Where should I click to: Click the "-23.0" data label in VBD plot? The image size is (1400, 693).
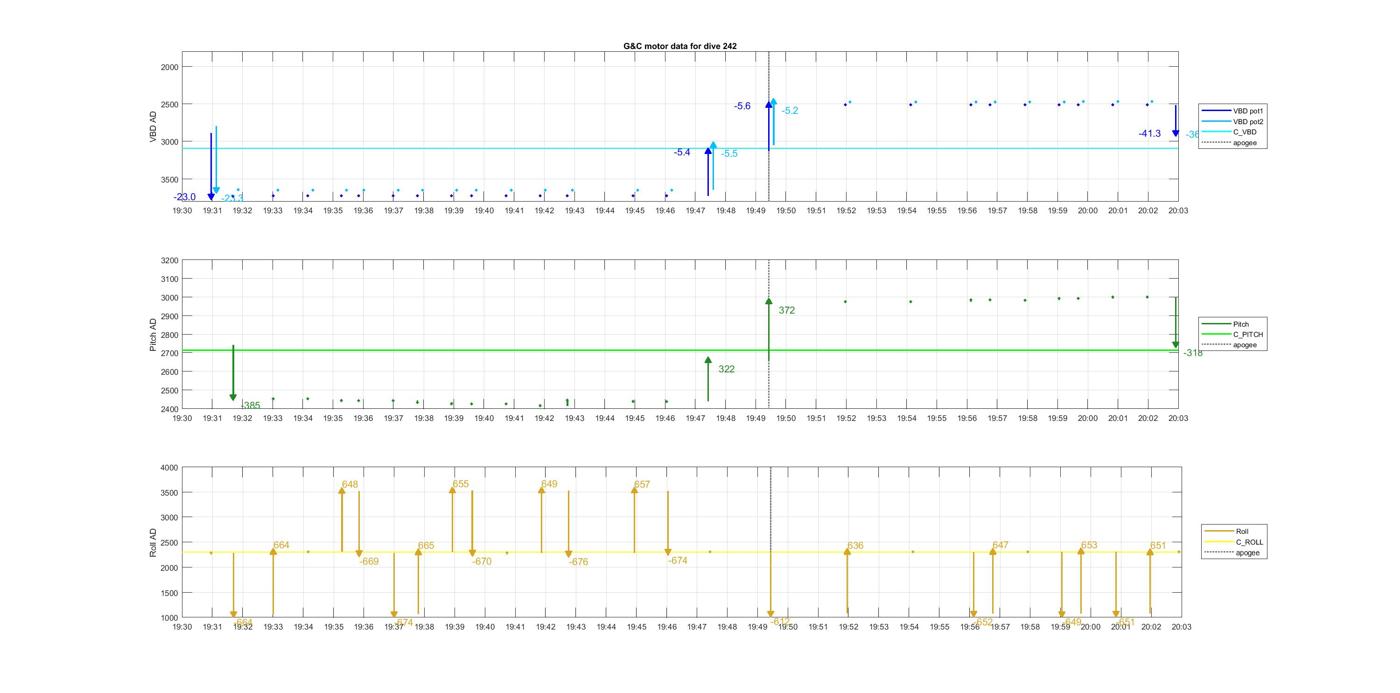[x=184, y=197]
